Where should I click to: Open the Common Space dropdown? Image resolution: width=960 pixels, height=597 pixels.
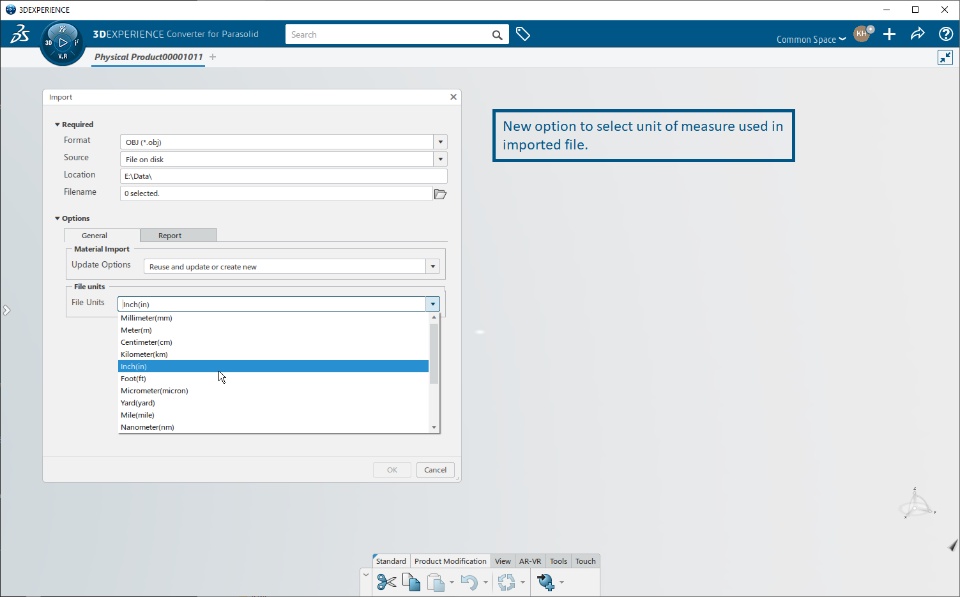(811, 39)
